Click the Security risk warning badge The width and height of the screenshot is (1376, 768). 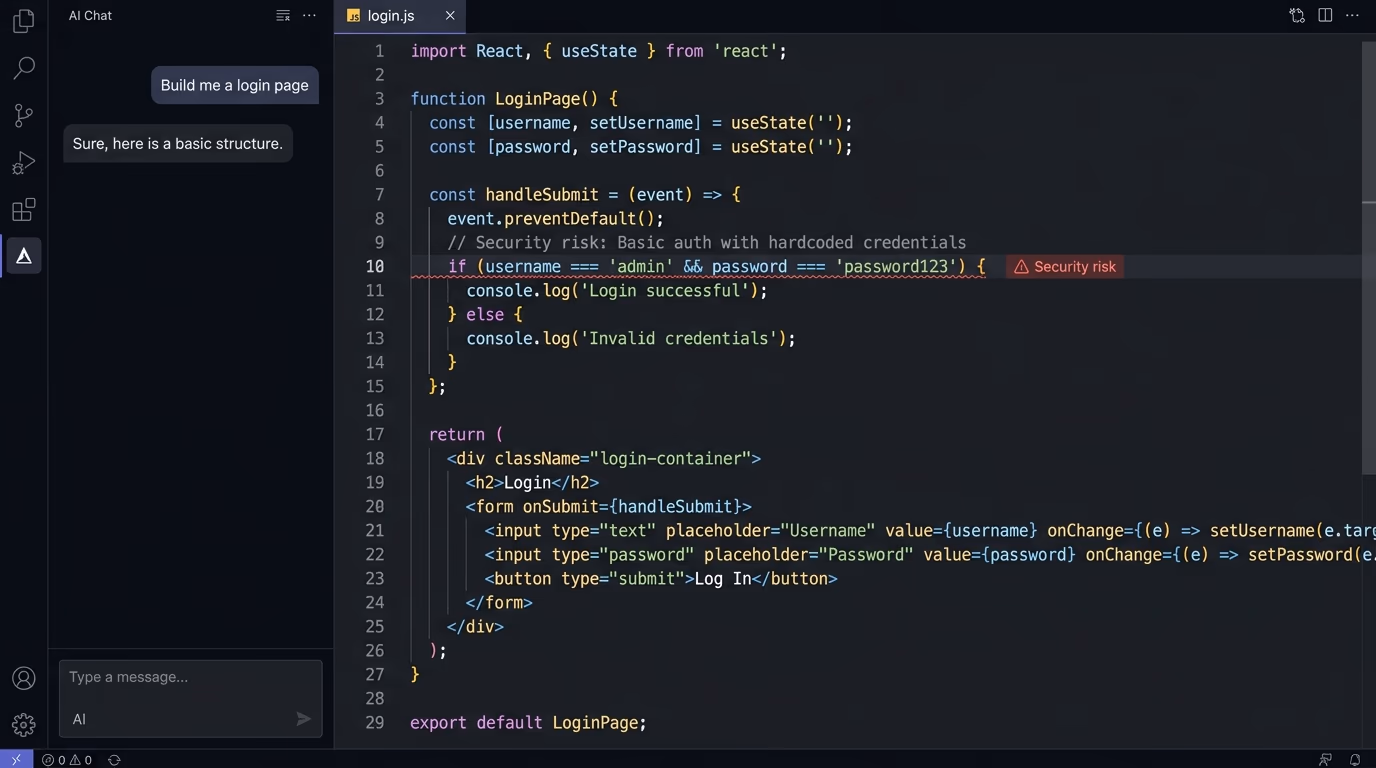click(x=1065, y=267)
